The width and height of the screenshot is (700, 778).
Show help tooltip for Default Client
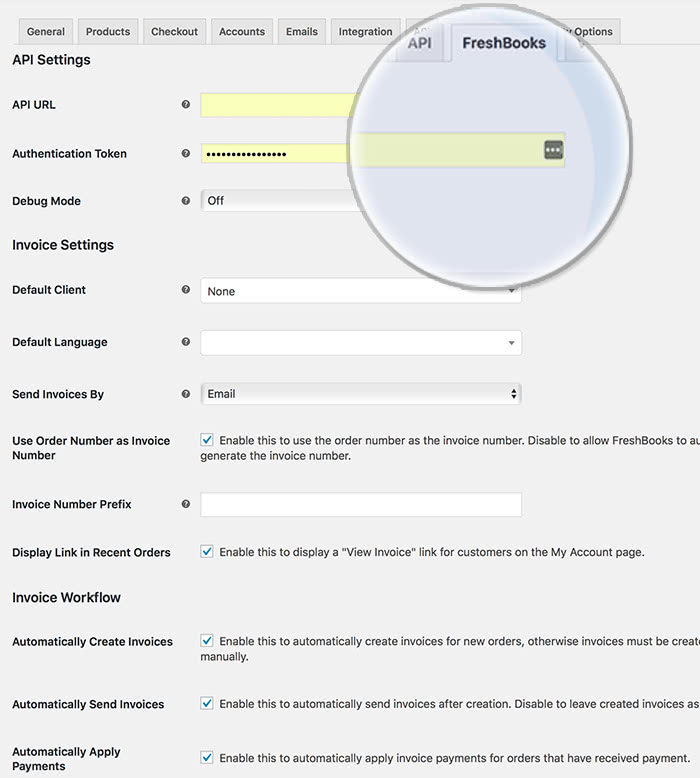(x=186, y=289)
